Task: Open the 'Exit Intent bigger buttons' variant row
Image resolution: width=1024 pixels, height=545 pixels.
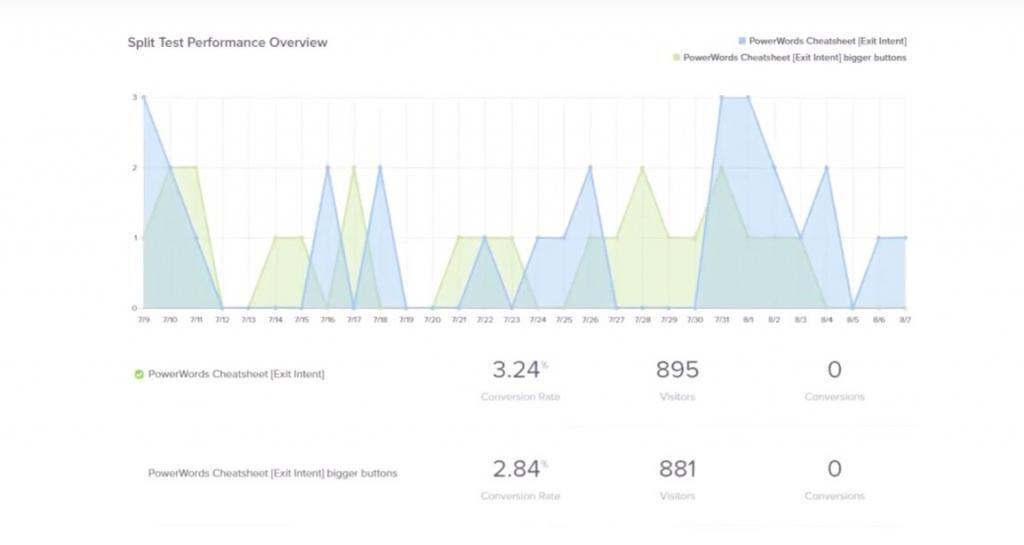Action: 272,473
